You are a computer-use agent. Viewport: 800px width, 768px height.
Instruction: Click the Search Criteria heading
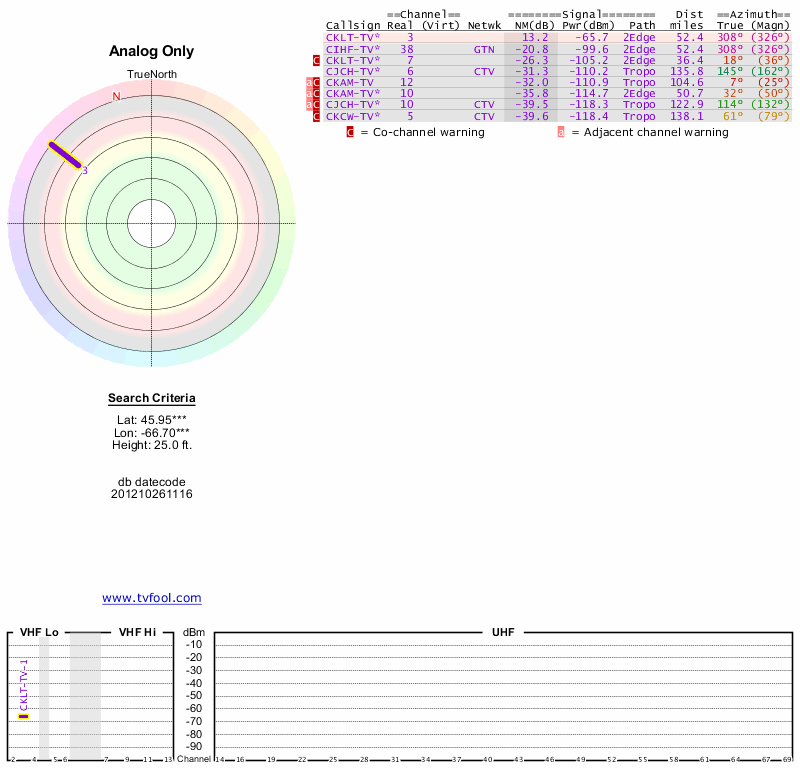152,399
